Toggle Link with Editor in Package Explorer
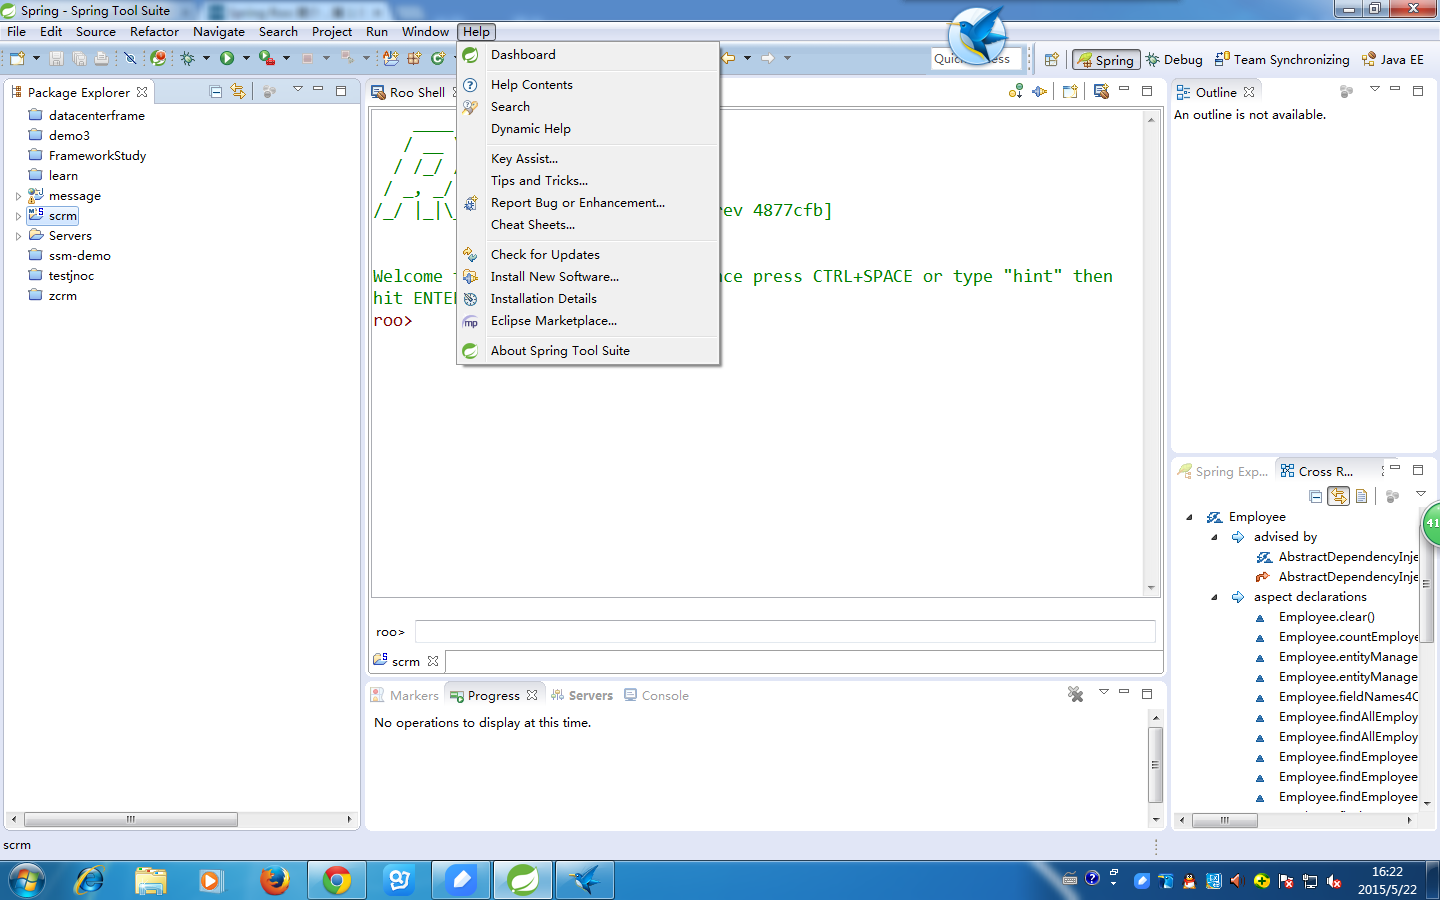The height and width of the screenshot is (900, 1440). [x=238, y=91]
